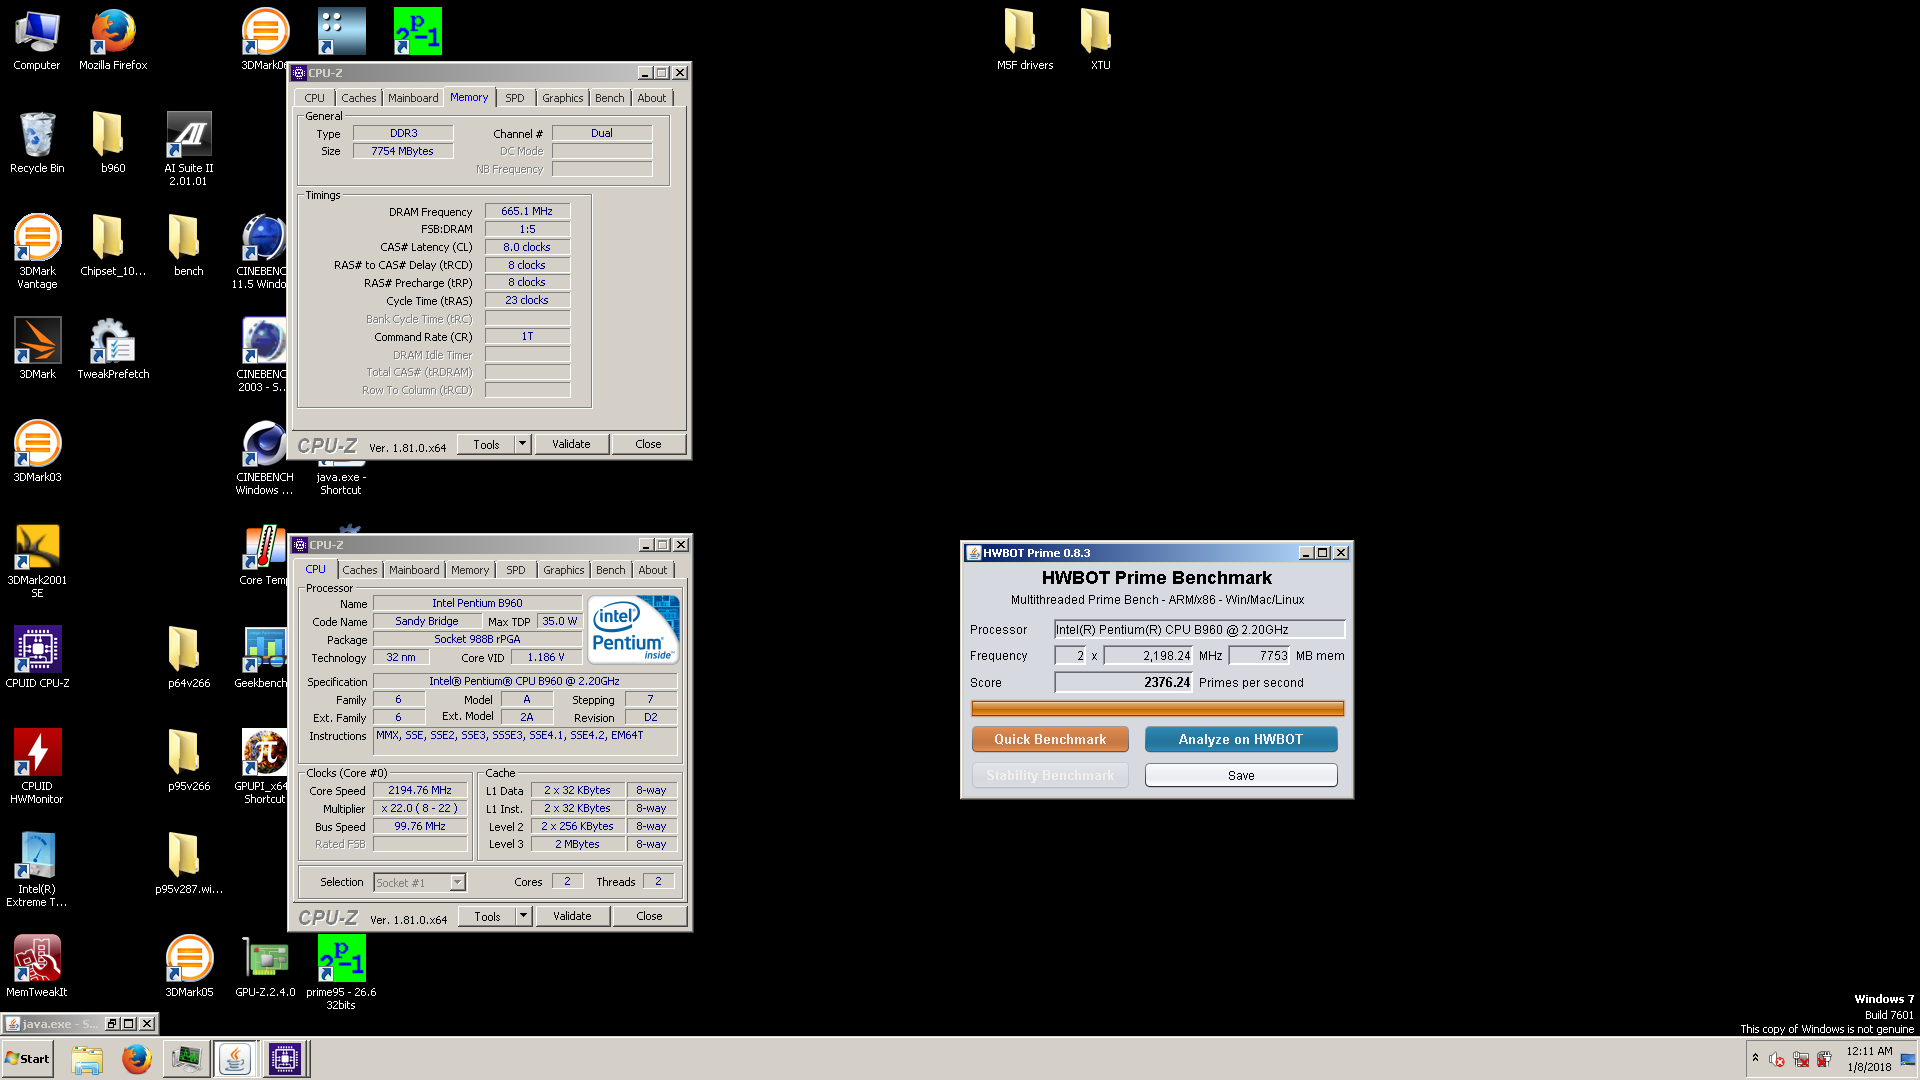This screenshot has height=1080, width=1920.
Task: Open About tab in upper CPU-Z window
Action: click(651, 98)
